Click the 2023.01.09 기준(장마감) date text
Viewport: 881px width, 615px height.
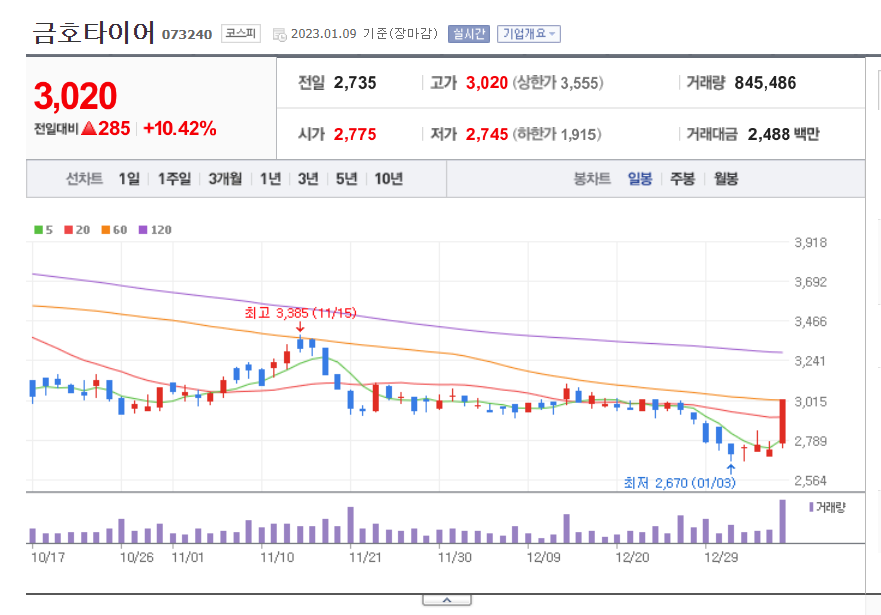(364, 34)
